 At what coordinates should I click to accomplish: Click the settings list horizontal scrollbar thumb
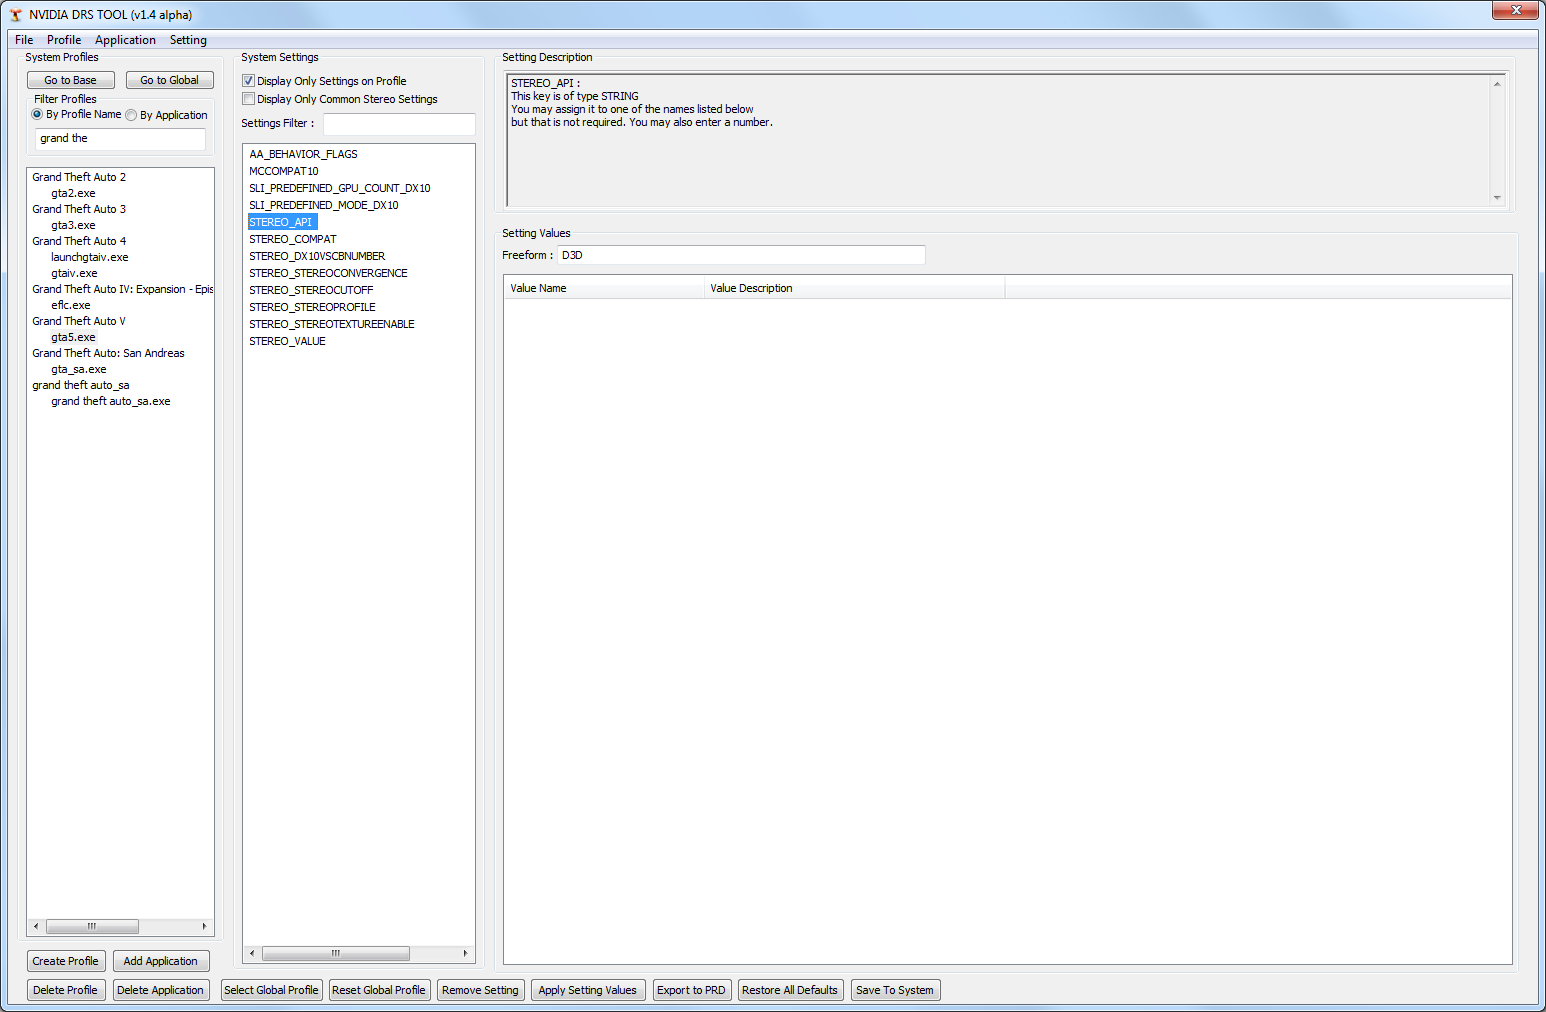coord(336,954)
